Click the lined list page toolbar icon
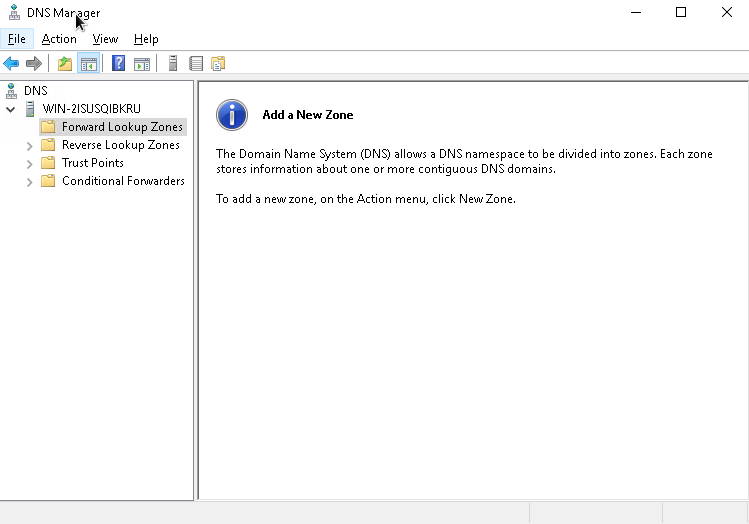This screenshot has height=524, width=749. [x=196, y=64]
